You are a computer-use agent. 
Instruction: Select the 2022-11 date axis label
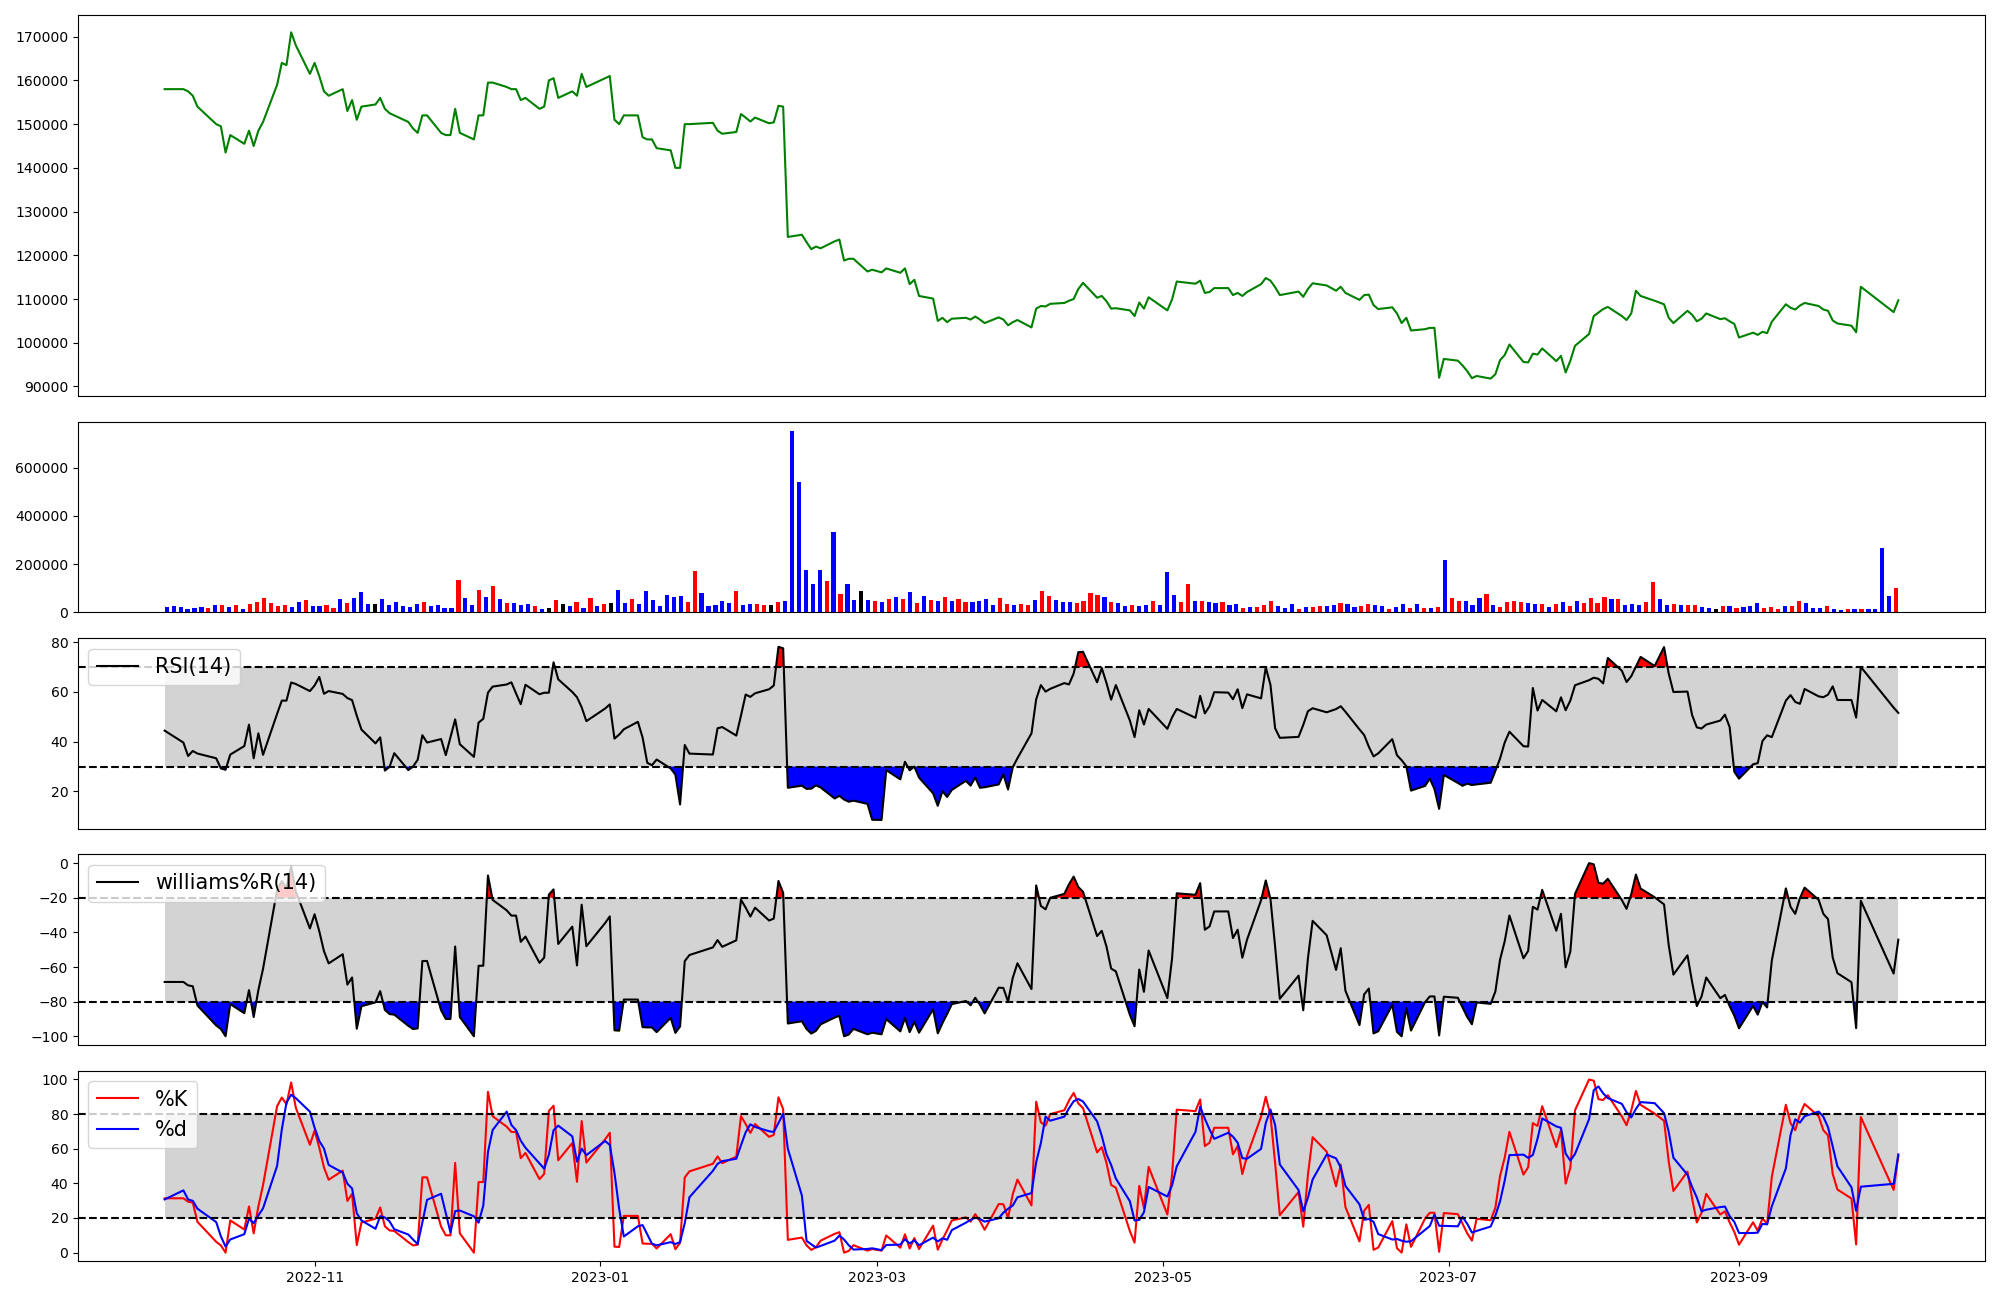tap(315, 1277)
